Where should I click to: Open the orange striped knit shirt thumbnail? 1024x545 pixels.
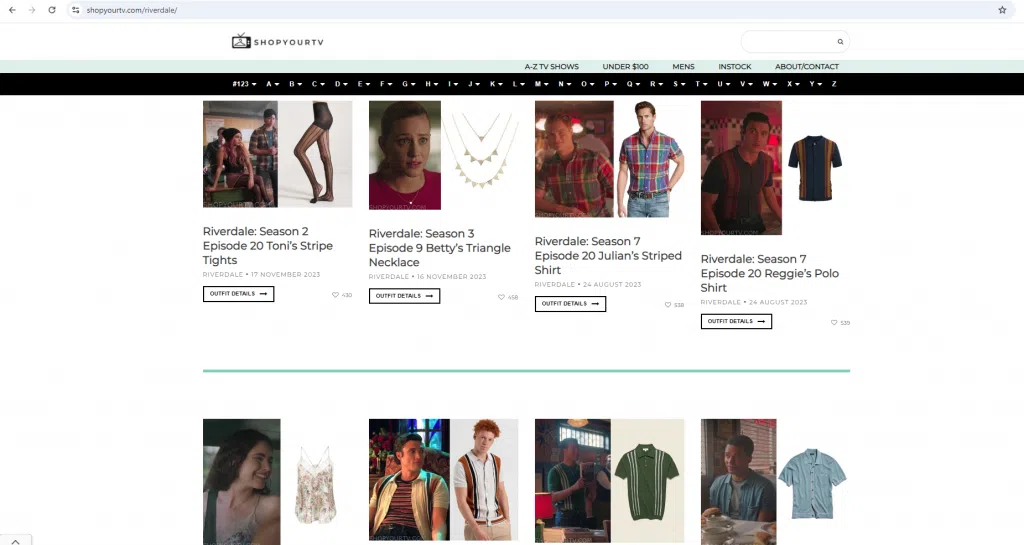tap(443, 480)
